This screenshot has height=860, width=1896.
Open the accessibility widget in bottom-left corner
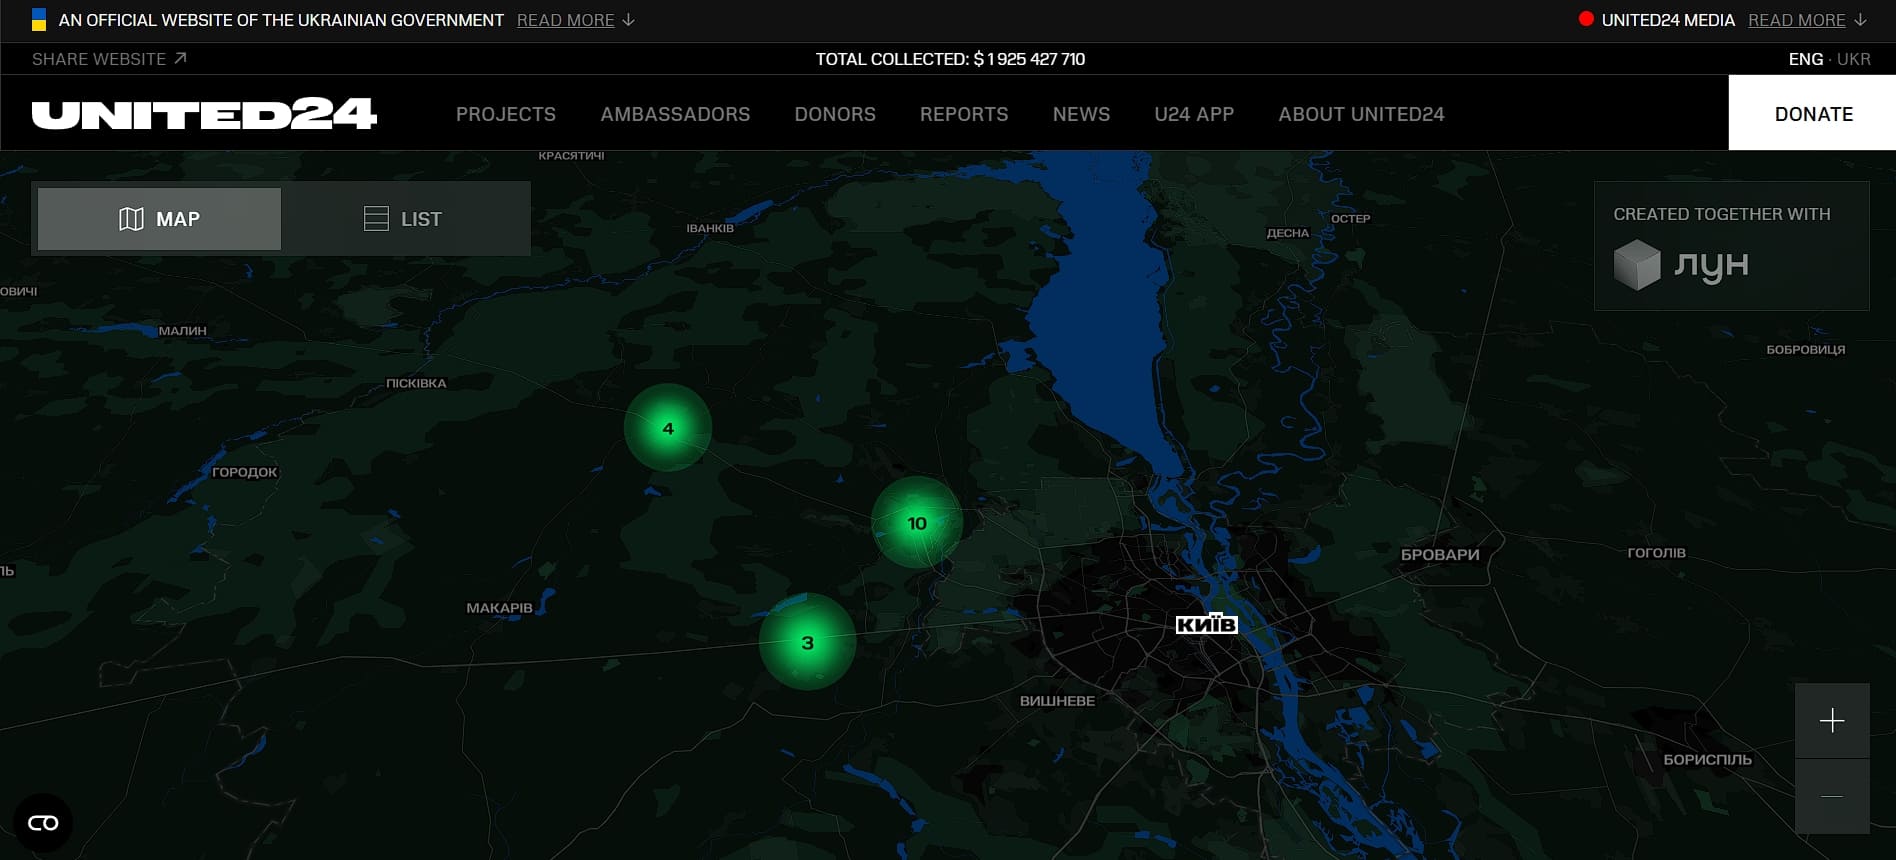(x=43, y=823)
